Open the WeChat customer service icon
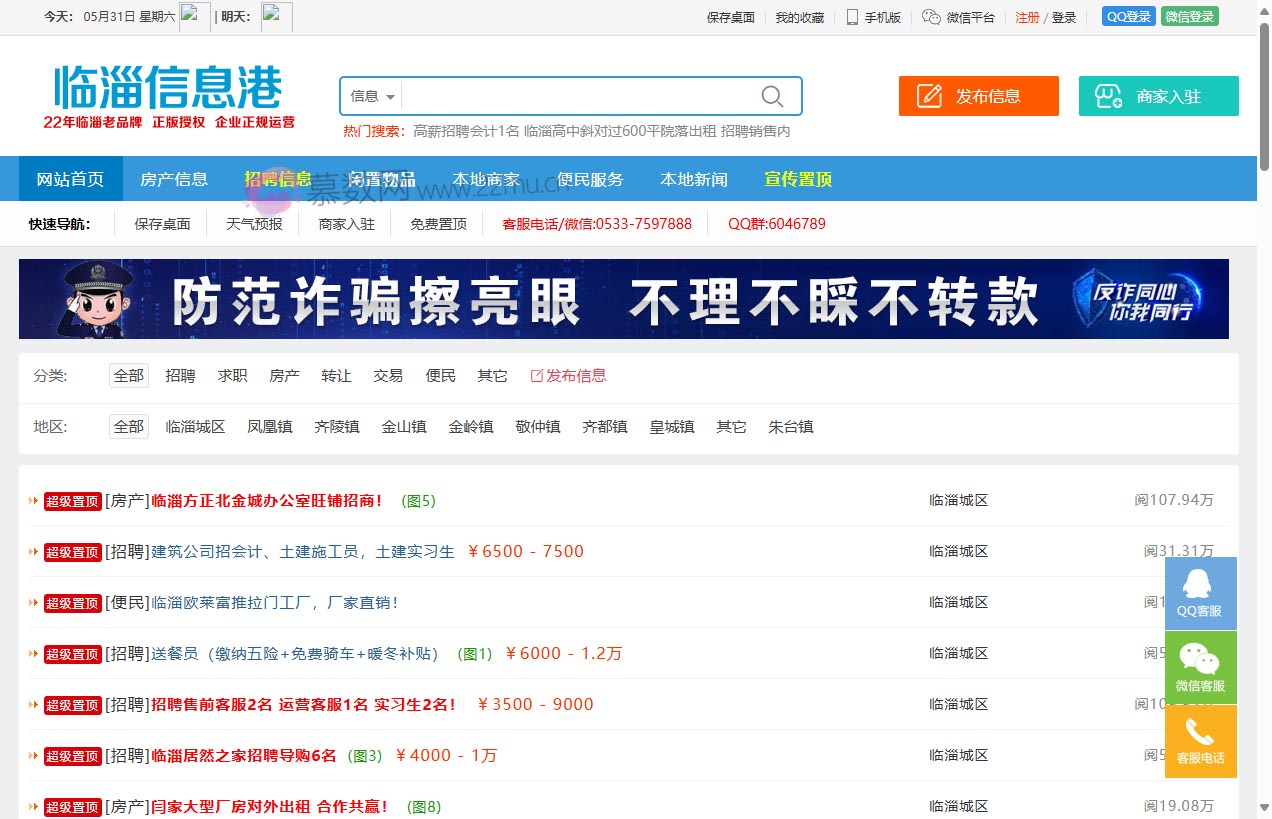 pos(1200,661)
